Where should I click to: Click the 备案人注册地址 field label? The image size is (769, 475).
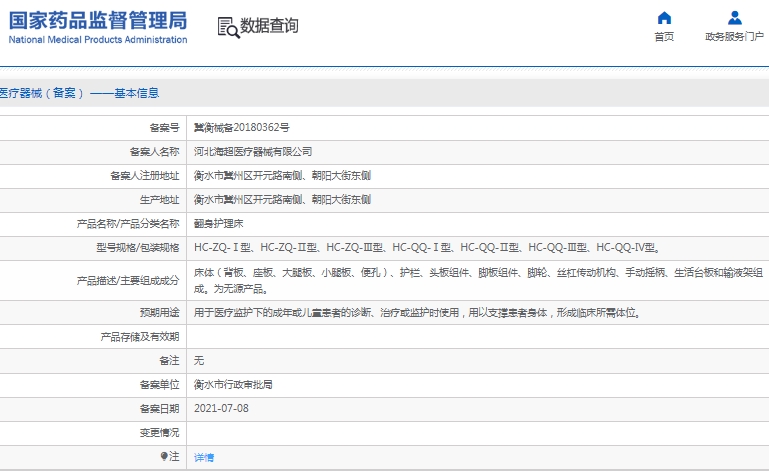pos(145,176)
